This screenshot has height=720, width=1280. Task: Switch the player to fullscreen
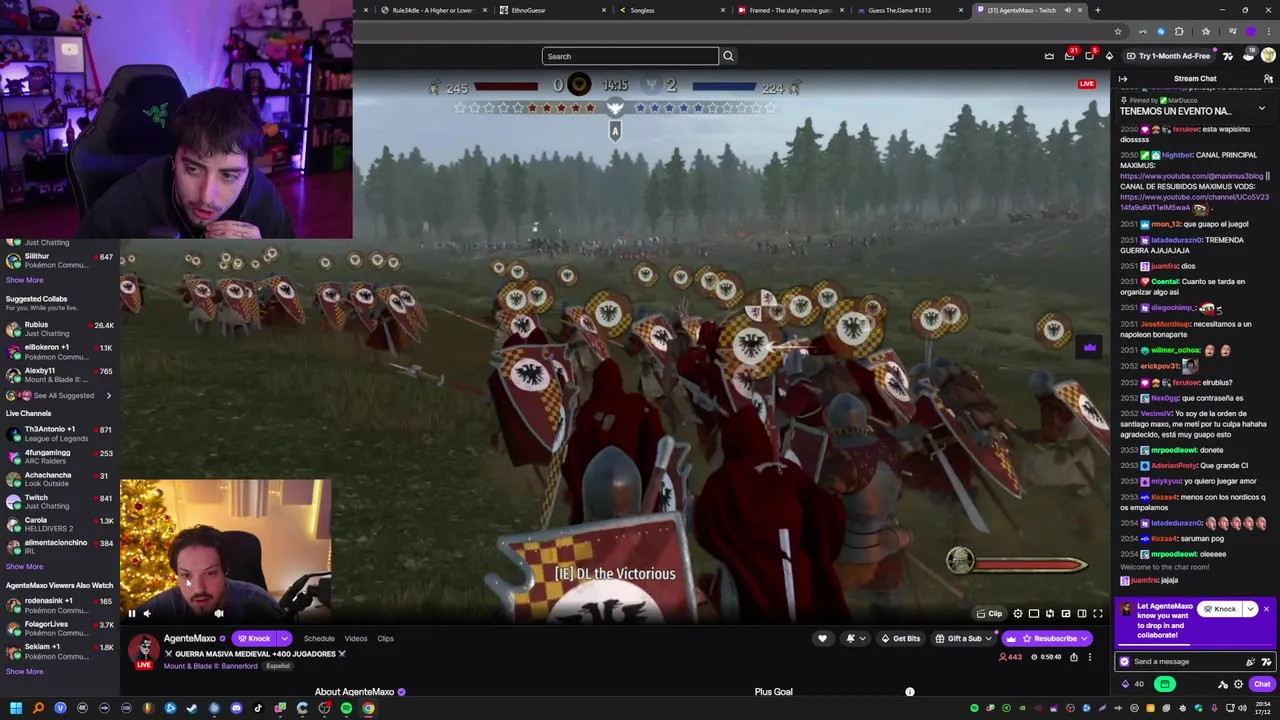point(1098,614)
